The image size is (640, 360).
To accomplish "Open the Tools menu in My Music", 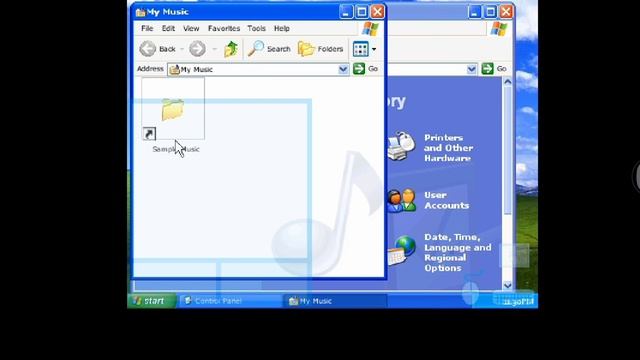I will point(256,29).
